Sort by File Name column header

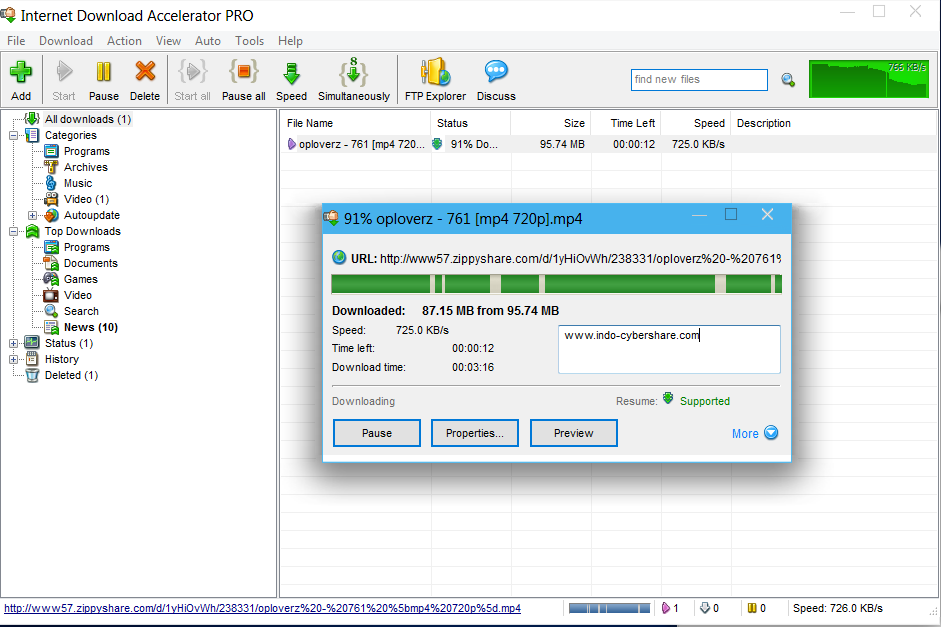click(x=356, y=123)
